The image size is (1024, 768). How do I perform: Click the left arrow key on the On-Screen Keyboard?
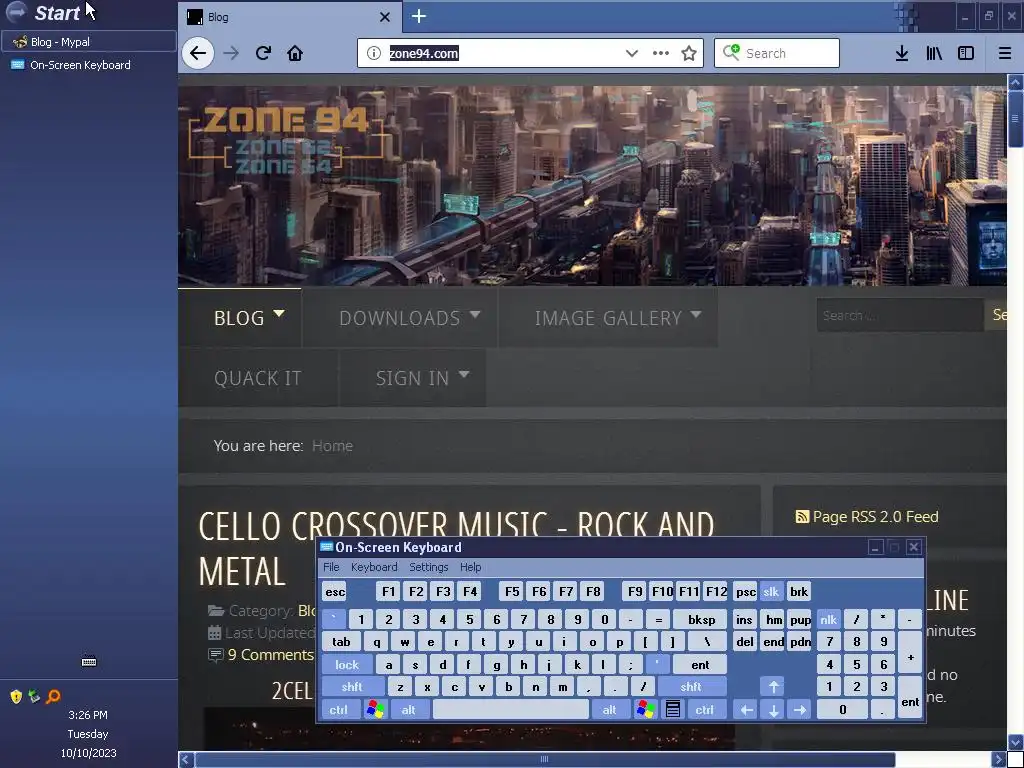[x=746, y=710]
